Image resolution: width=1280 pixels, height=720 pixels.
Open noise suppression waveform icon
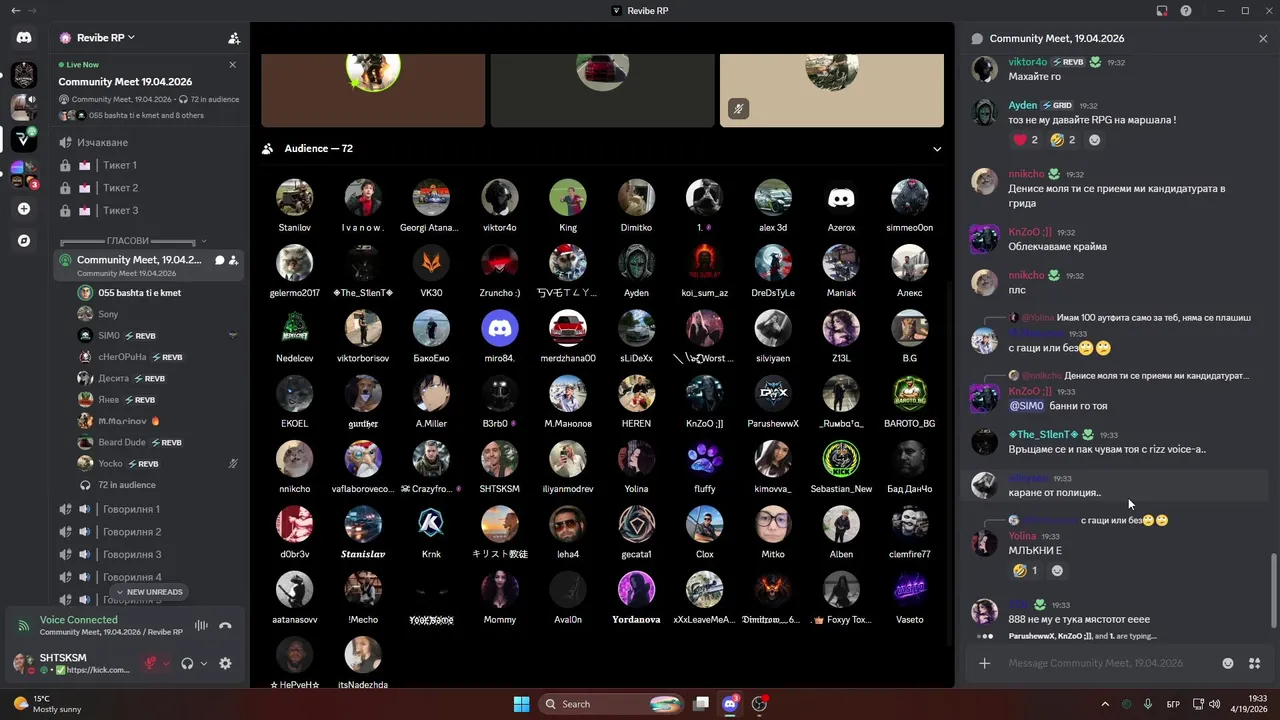(201, 626)
